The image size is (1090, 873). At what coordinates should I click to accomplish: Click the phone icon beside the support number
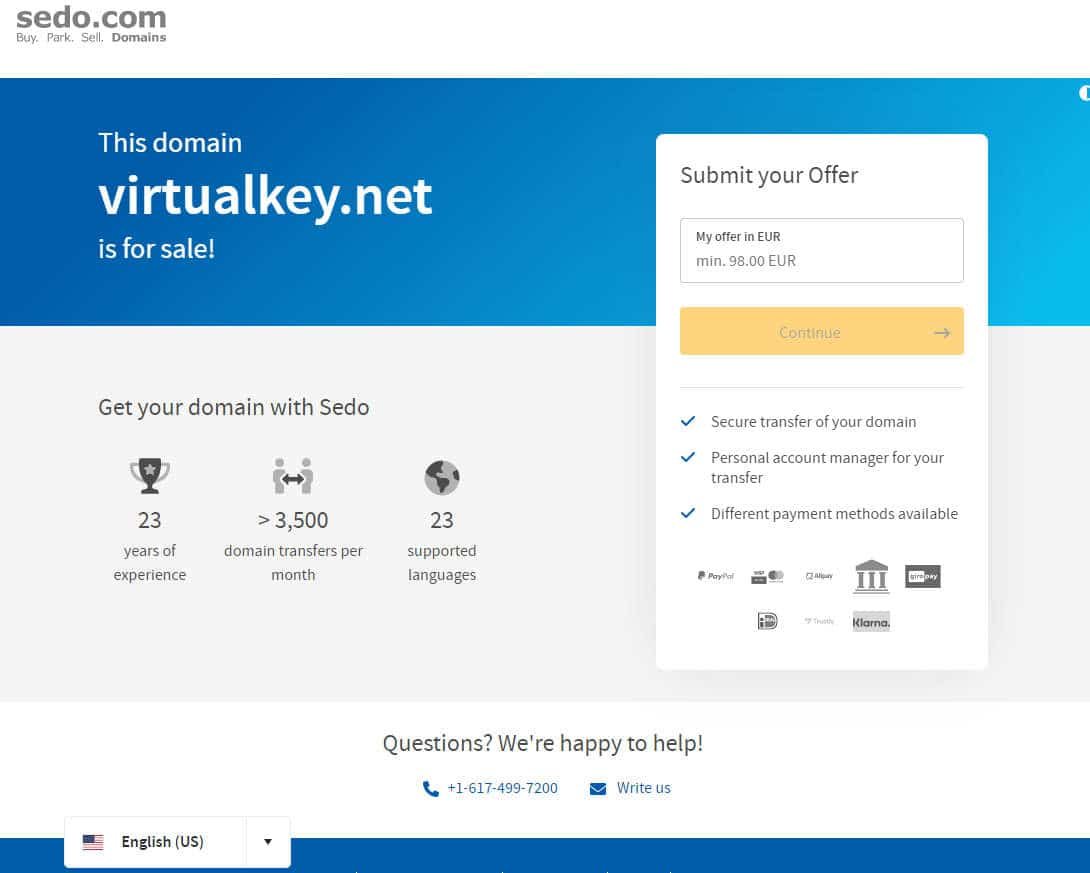pos(430,789)
